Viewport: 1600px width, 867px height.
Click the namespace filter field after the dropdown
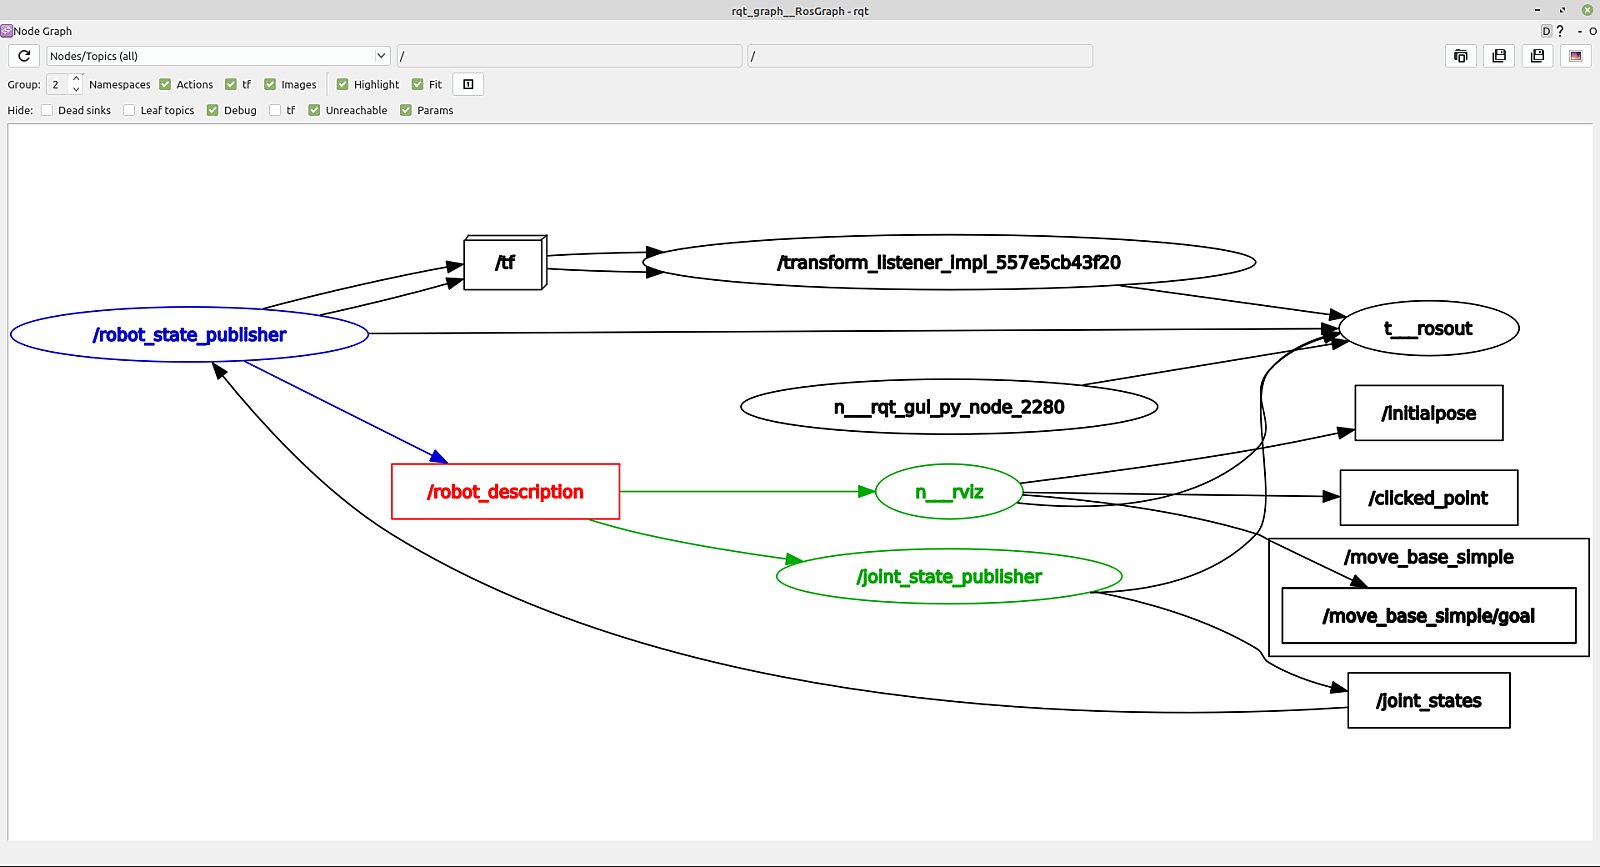[570, 56]
